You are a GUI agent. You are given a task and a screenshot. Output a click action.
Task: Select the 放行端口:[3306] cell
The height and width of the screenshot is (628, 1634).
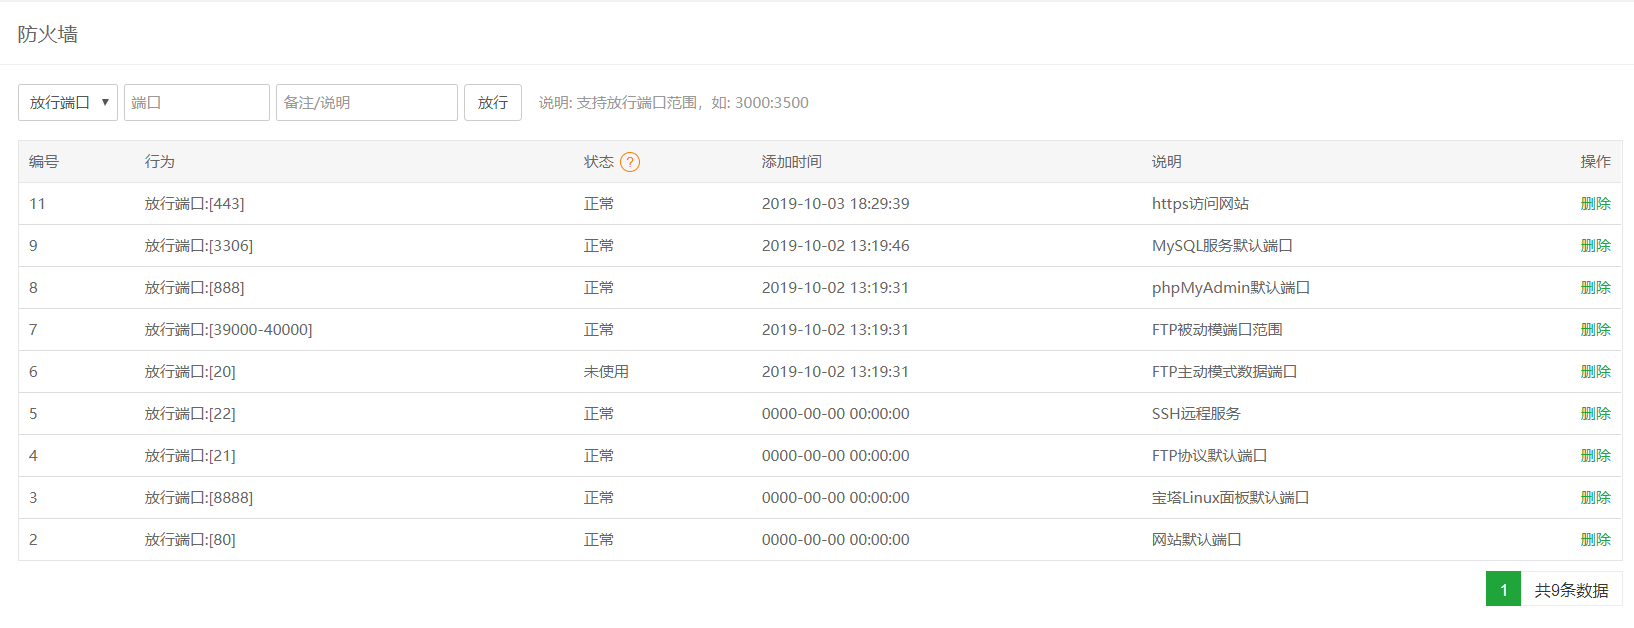click(199, 246)
